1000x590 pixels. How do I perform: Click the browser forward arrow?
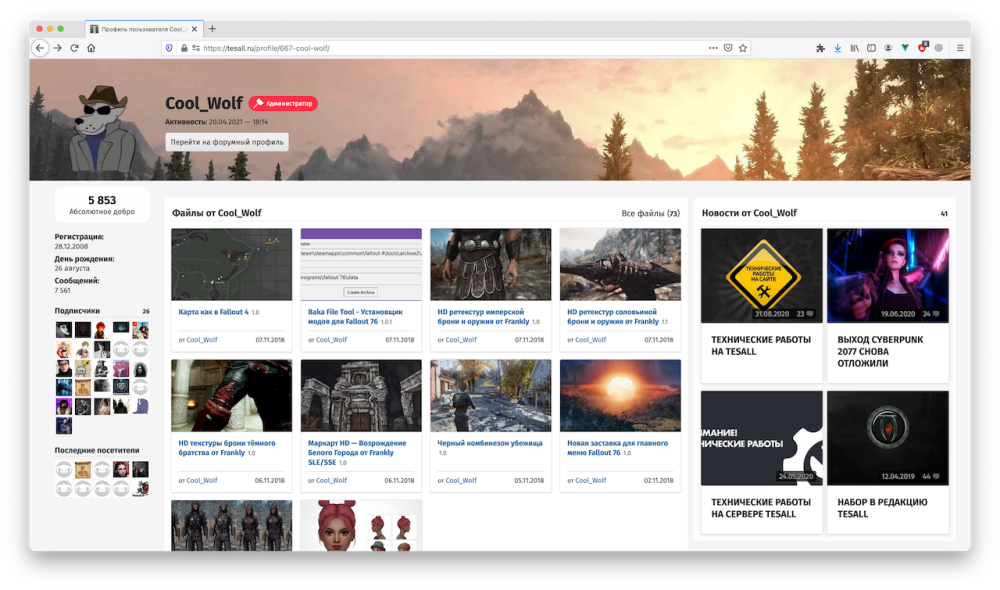[x=57, y=48]
